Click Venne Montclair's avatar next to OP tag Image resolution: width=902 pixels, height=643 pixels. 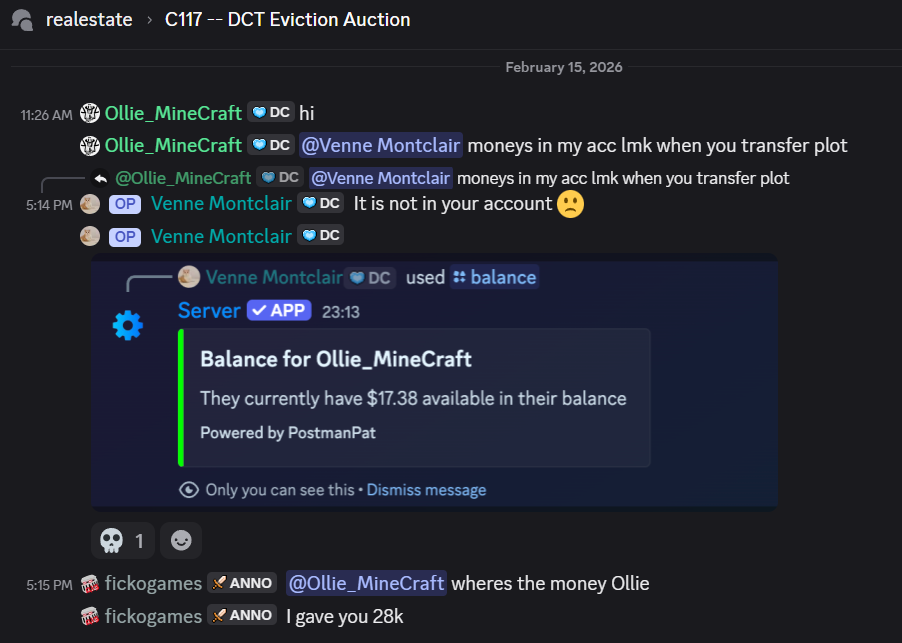tap(90, 204)
